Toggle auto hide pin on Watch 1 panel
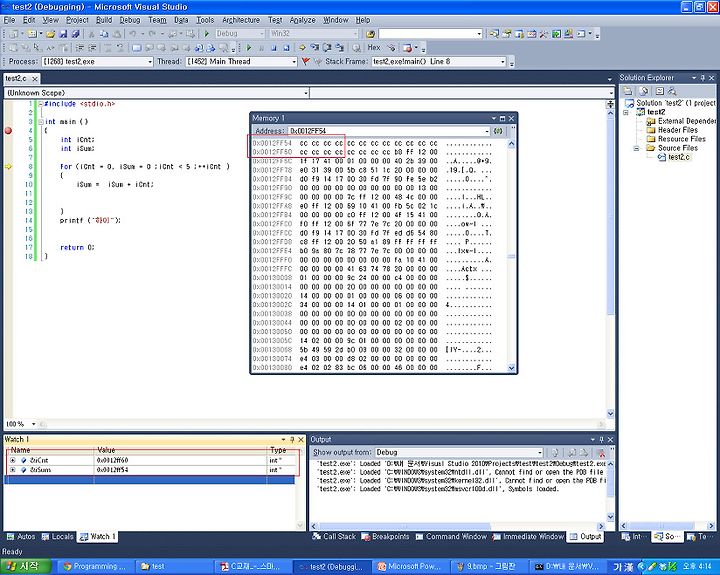This screenshot has width=720, height=575. (292, 440)
